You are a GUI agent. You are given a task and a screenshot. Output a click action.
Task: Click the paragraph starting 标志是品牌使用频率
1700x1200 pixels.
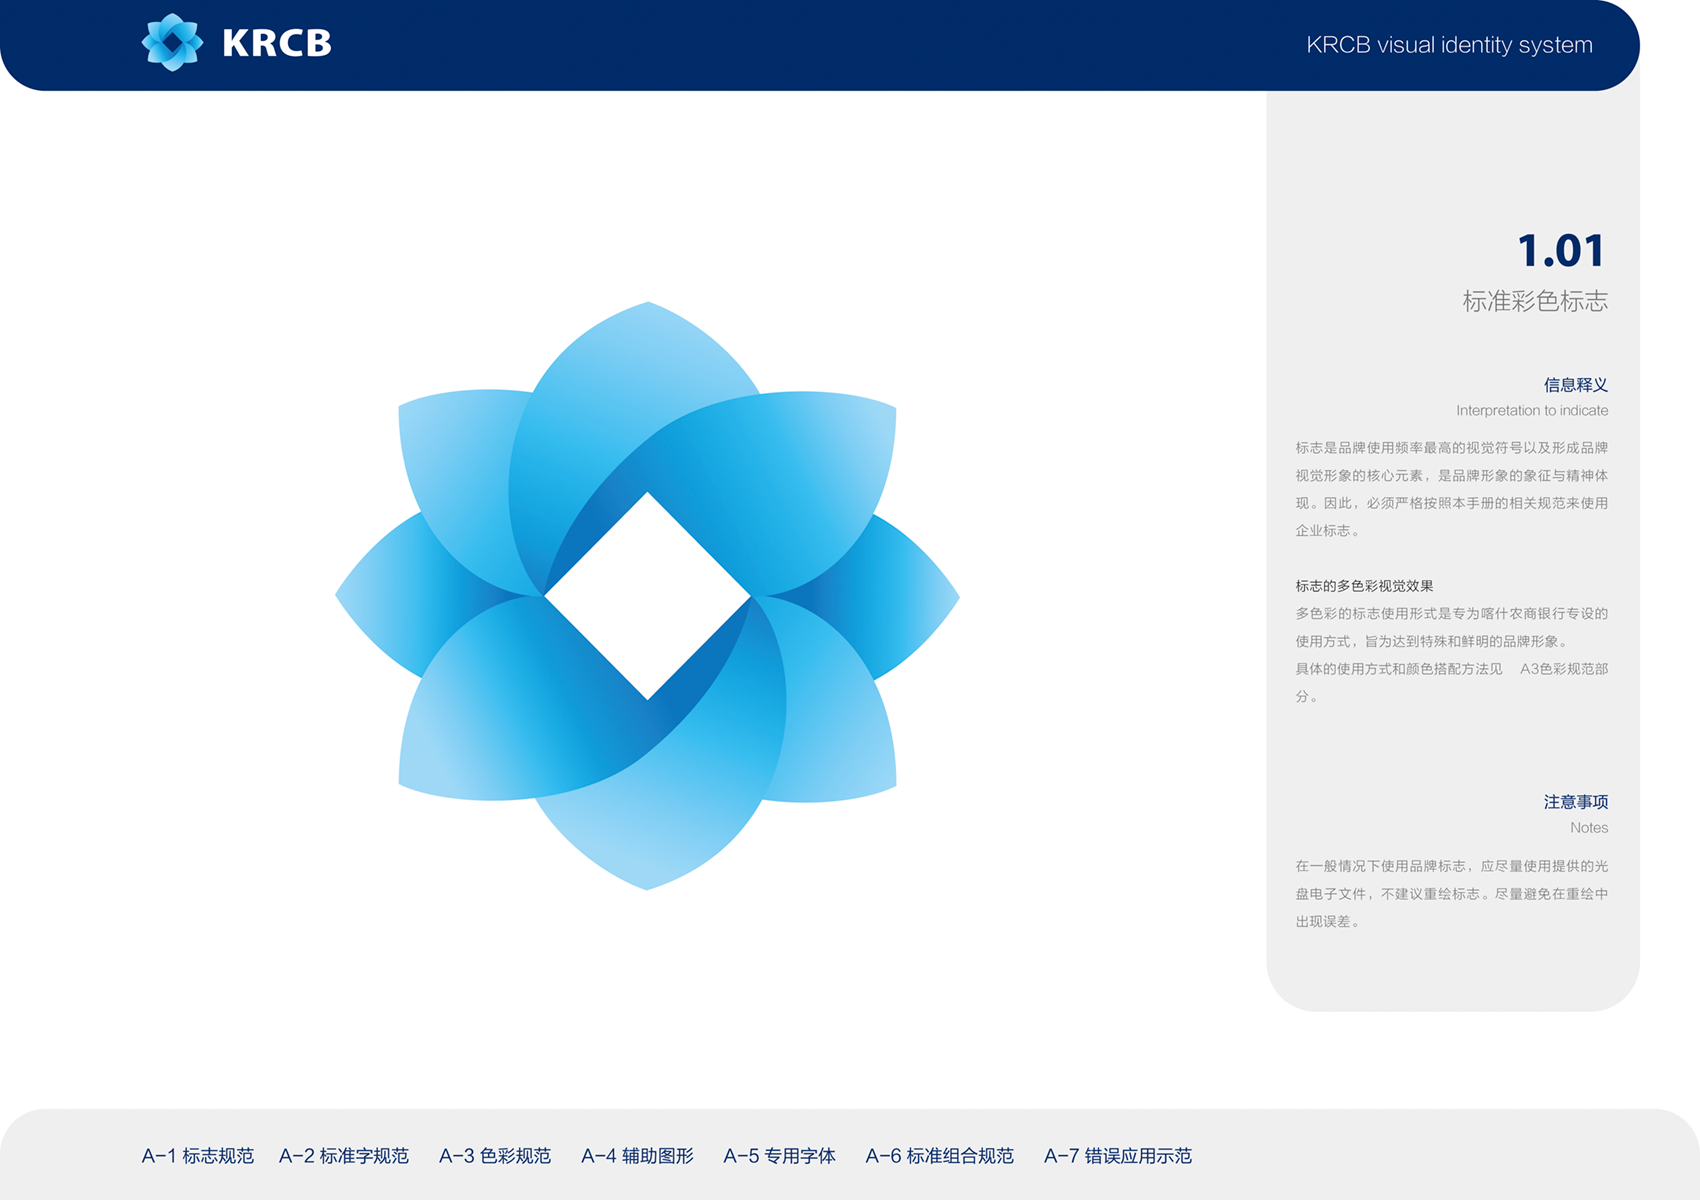coord(1452,489)
